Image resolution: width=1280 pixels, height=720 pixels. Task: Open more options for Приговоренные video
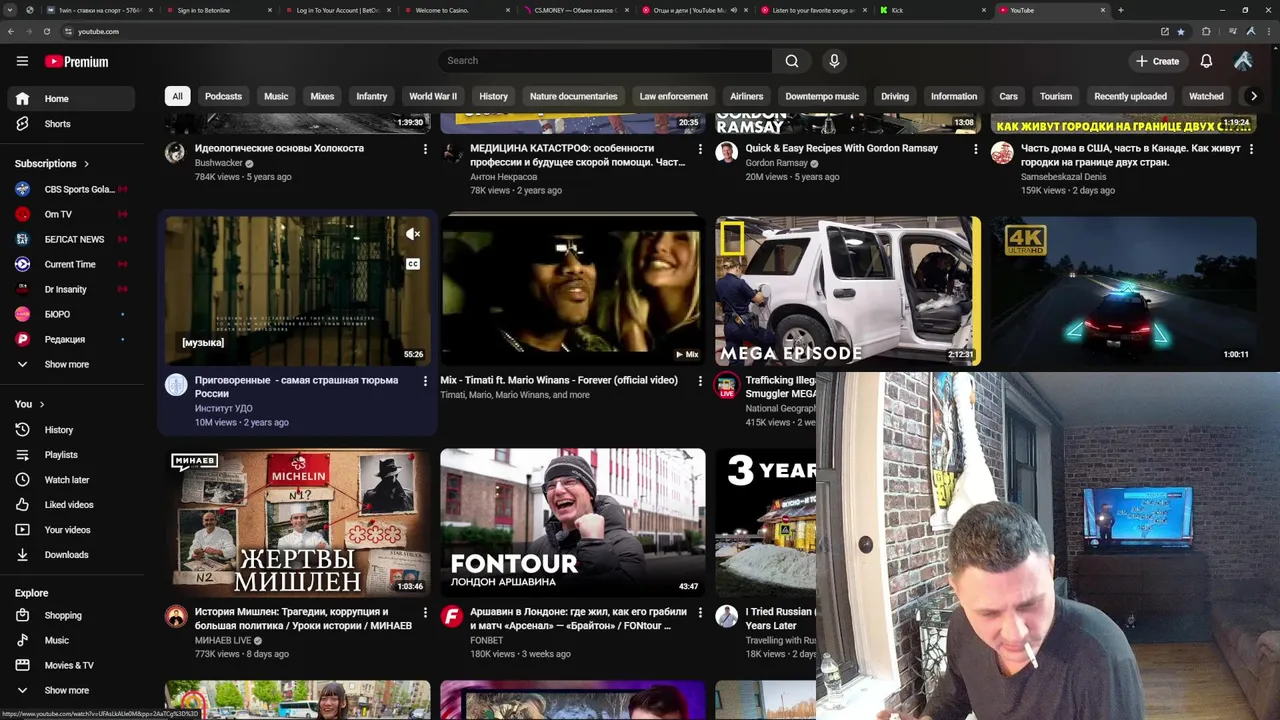[x=425, y=381]
